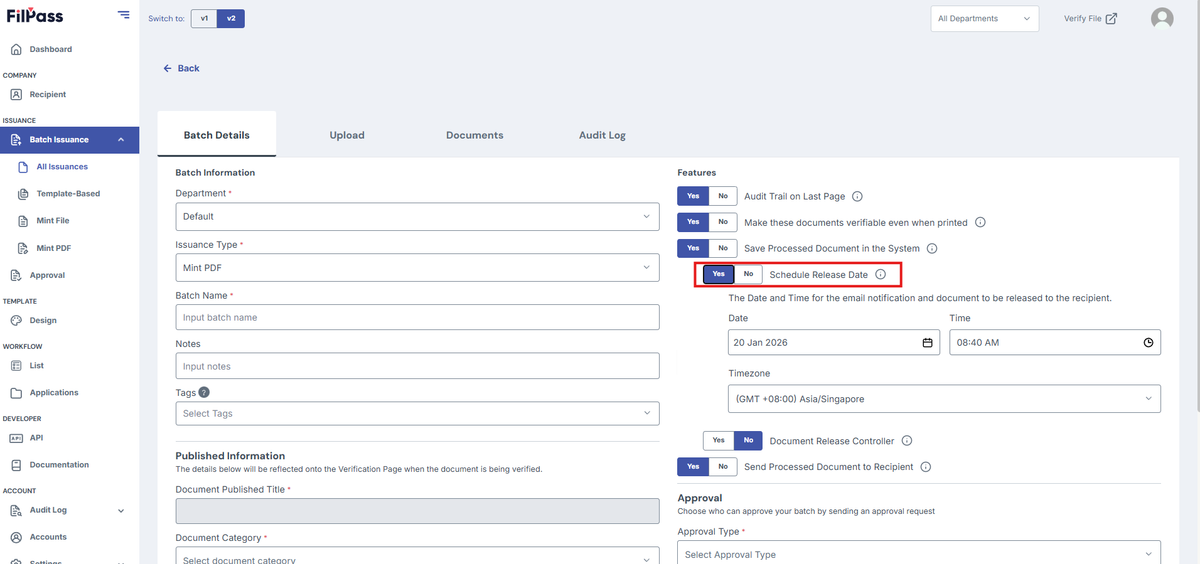Click the Tags help question-mark icon
The width and height of the screenshot is (1200, 564).
(x=204, y=393)
